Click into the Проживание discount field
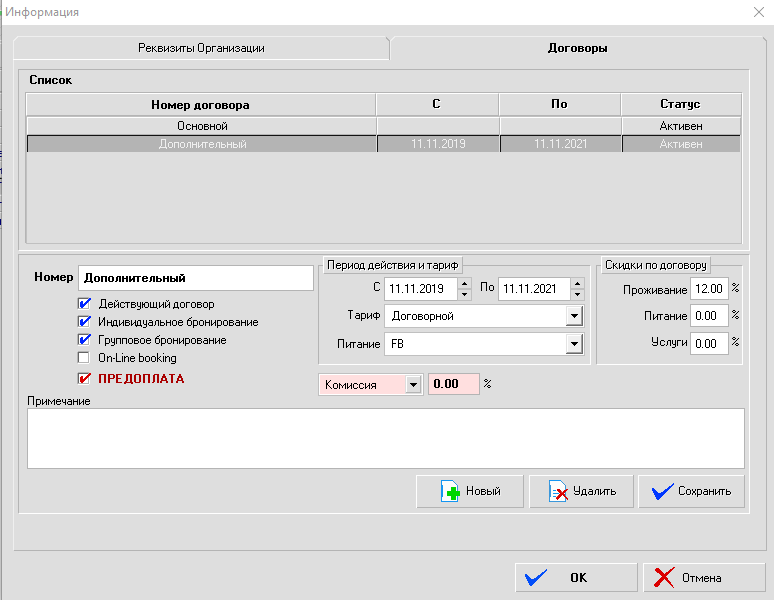This screenshot has width=774, height=600. [x=709, y=290]
